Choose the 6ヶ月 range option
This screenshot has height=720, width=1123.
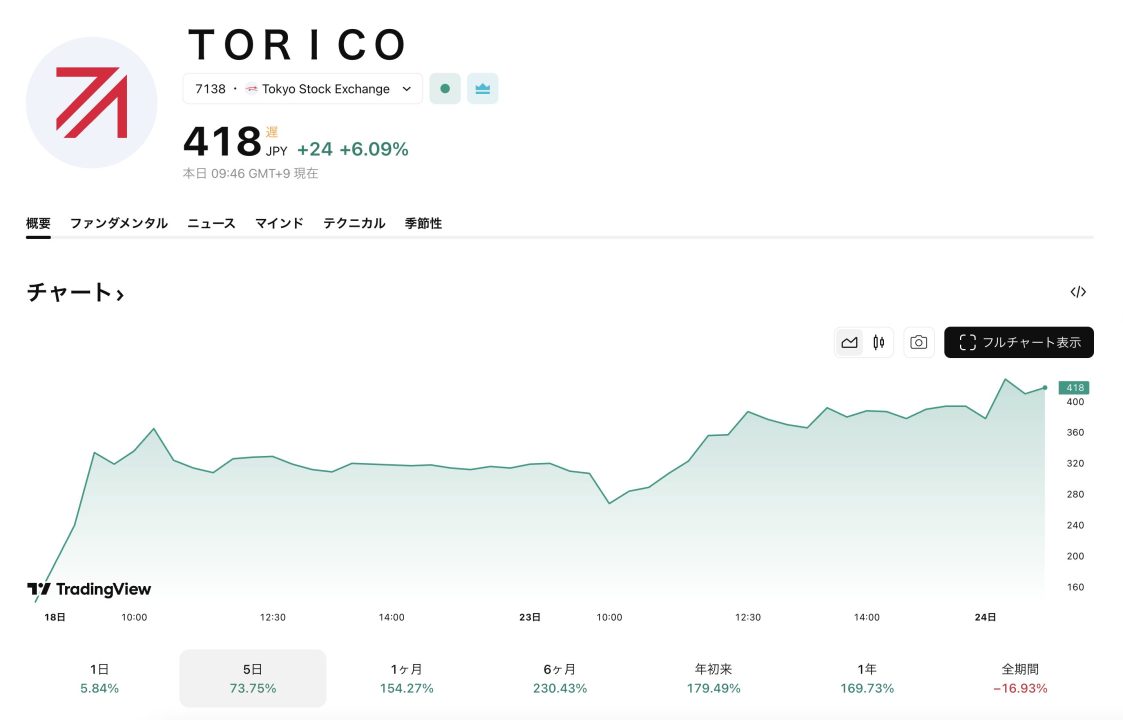coord(559,678)
